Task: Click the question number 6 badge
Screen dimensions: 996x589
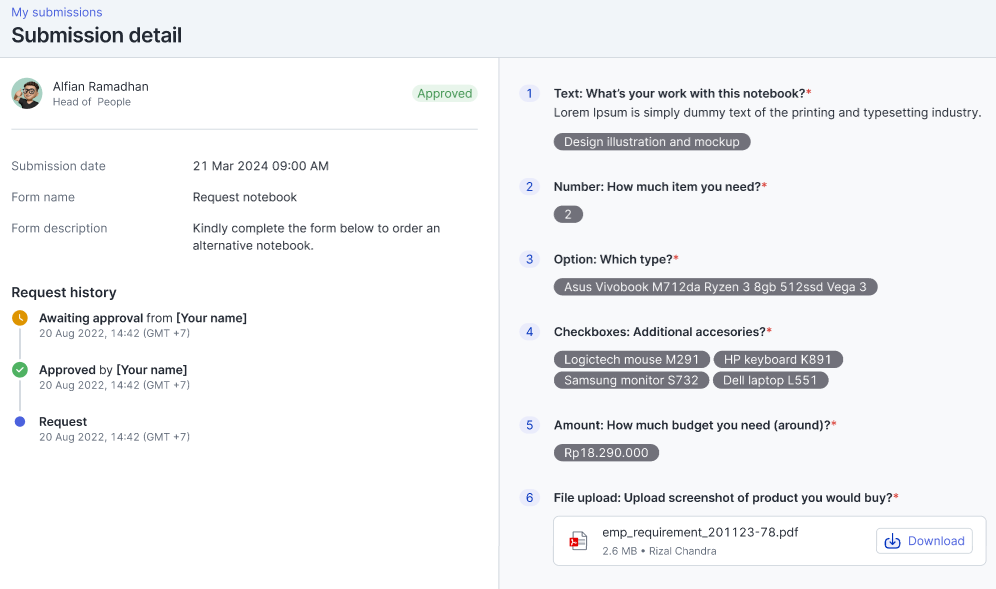Action: point(529,498)
